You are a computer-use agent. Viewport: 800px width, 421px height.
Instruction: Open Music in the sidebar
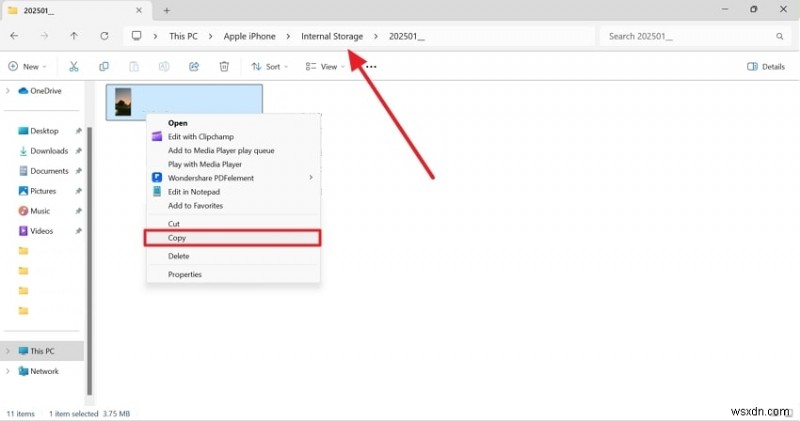(x=34, y=211)
